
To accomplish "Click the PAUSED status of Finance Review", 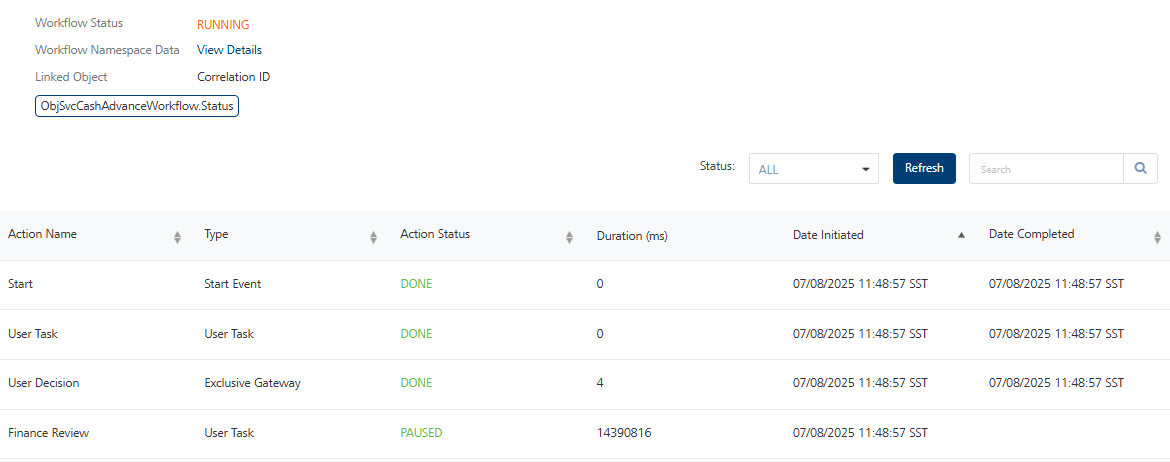I will [421, 433].
